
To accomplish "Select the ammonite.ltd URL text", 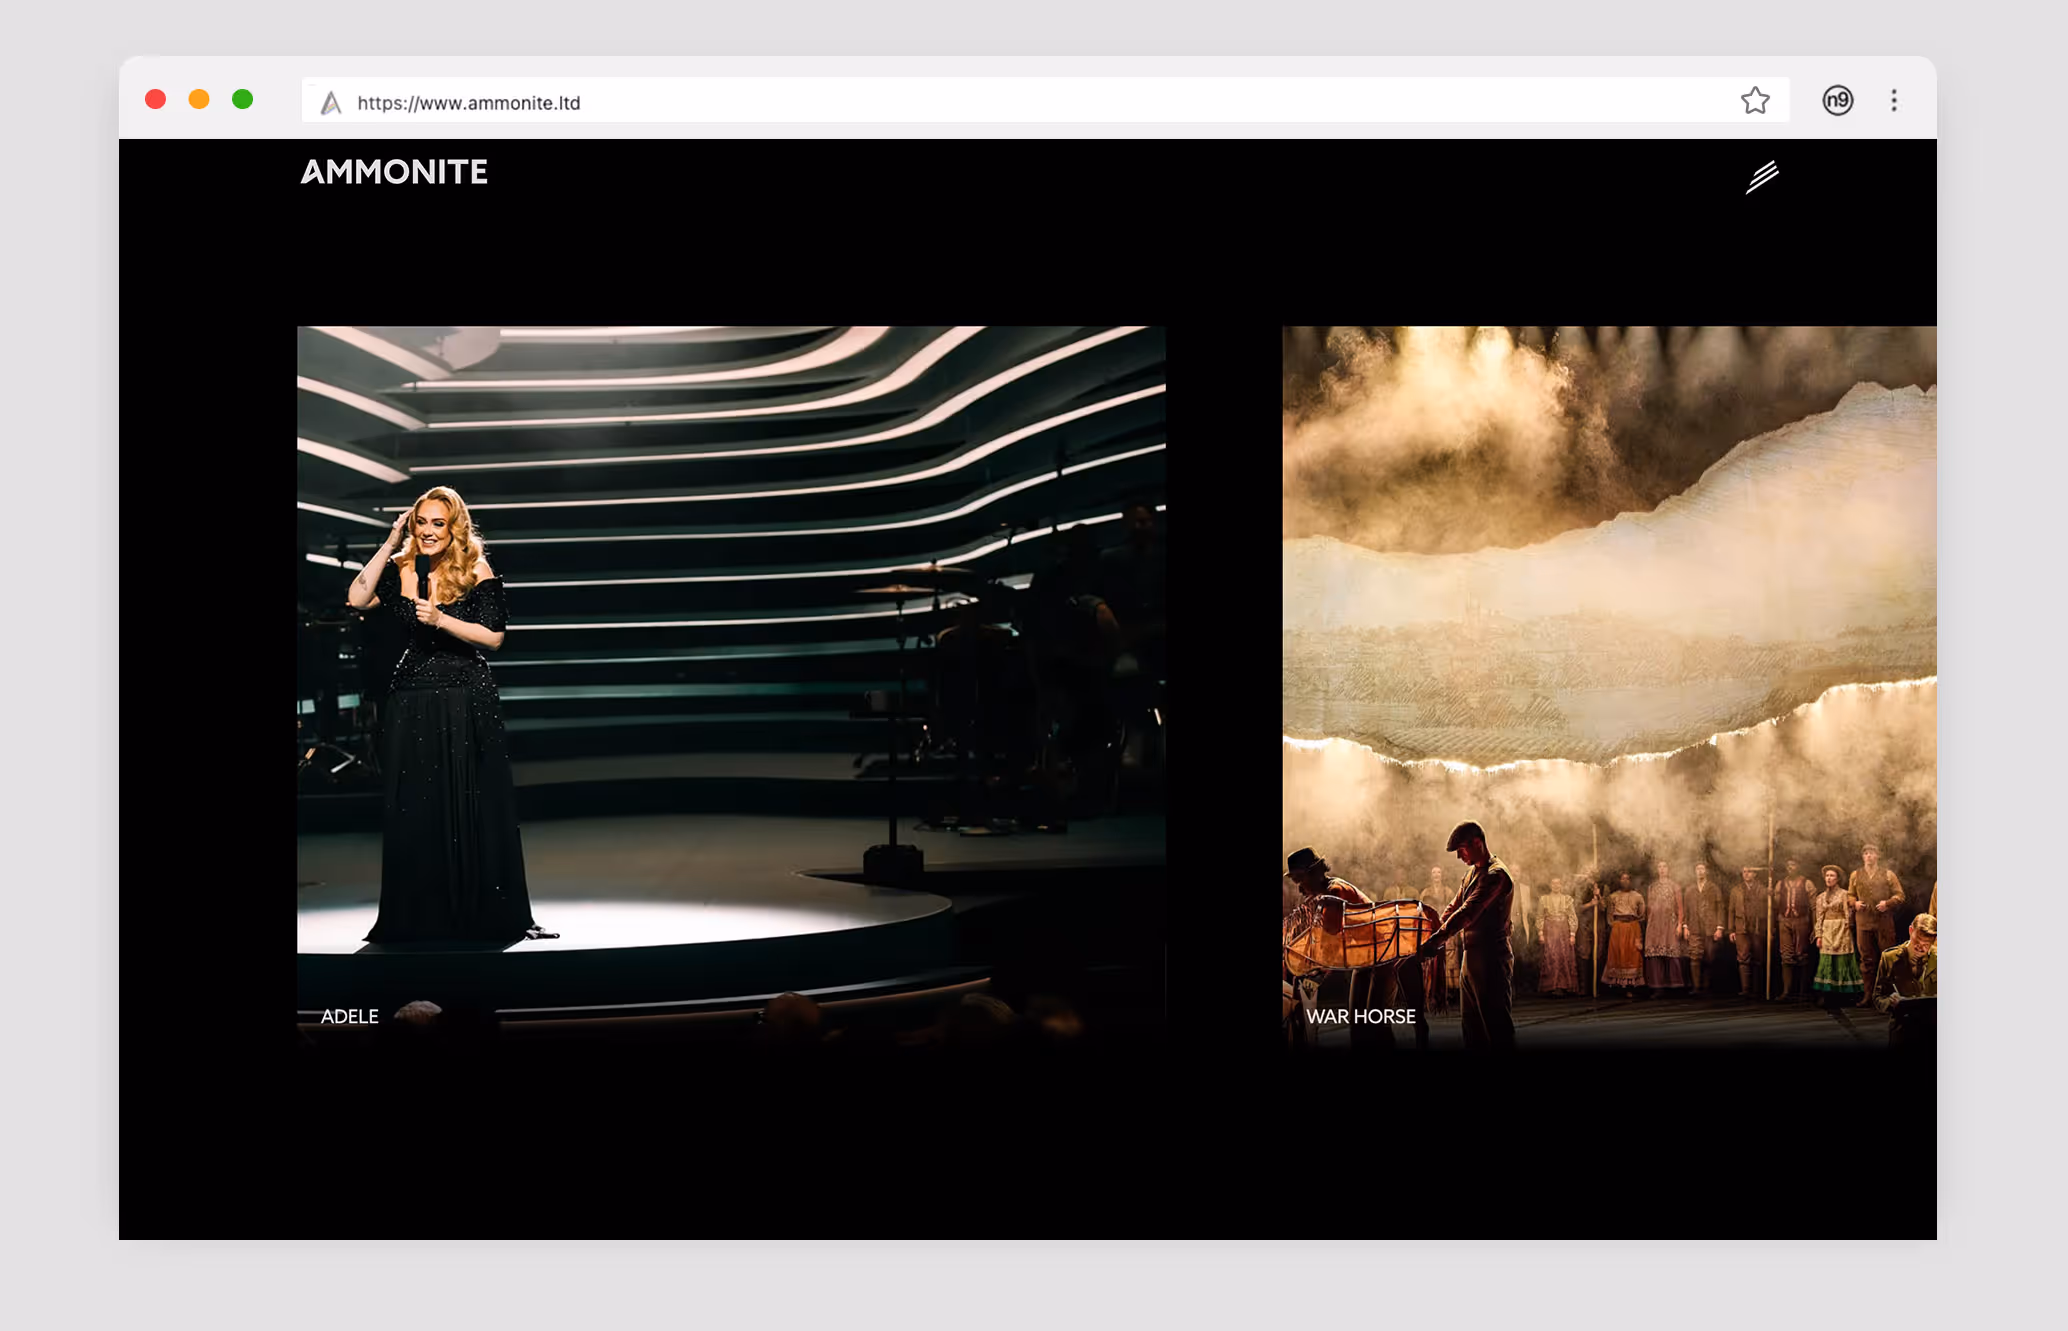I will pyautogui.click(x=468, y=103).
